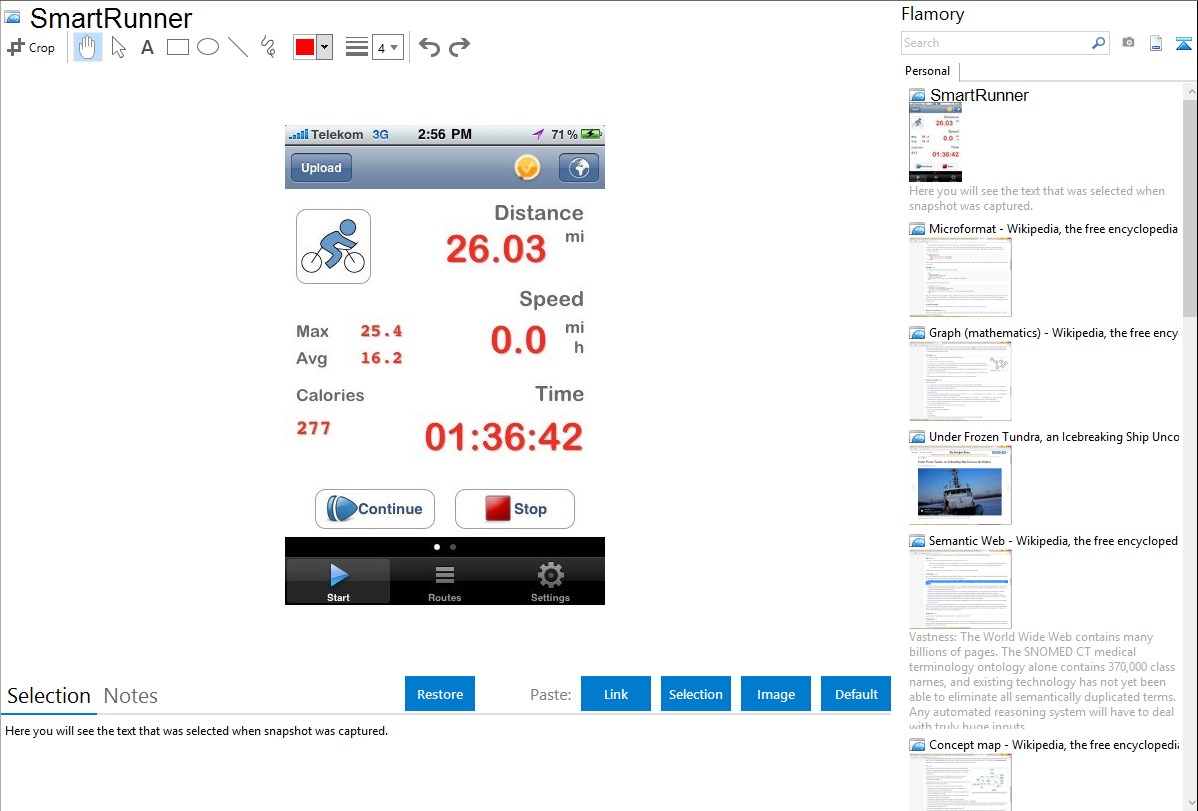Click the Restore button
The image size is (1198, 811).
click(440, 694)
